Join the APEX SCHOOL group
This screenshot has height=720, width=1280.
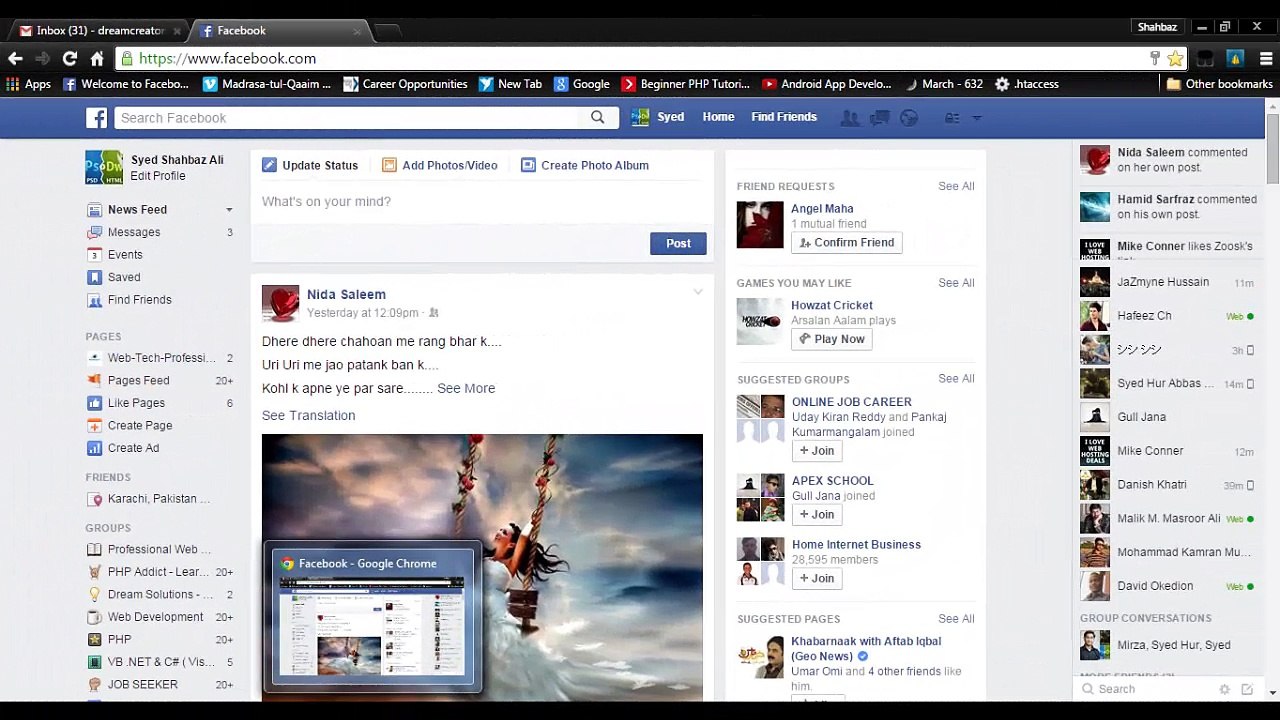817,515
